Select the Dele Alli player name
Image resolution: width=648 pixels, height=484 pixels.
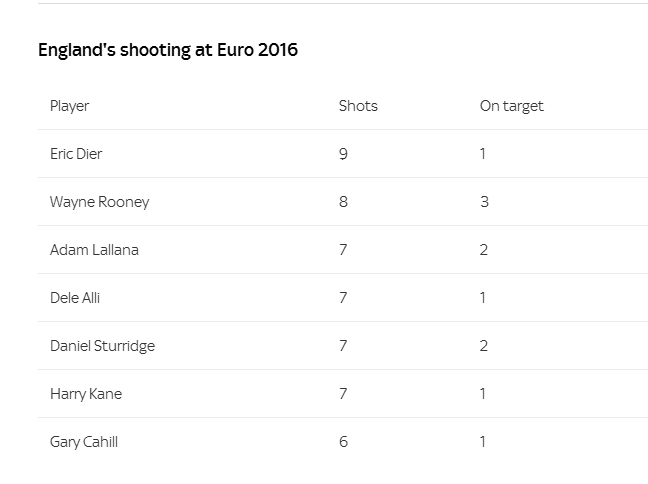(x=75, y=298)
